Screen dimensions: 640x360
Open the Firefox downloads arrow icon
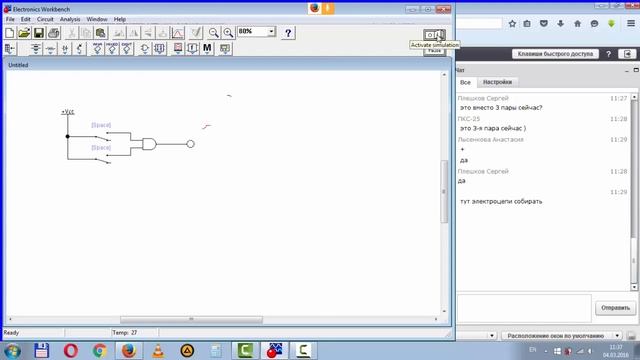(x=560, y=24)
